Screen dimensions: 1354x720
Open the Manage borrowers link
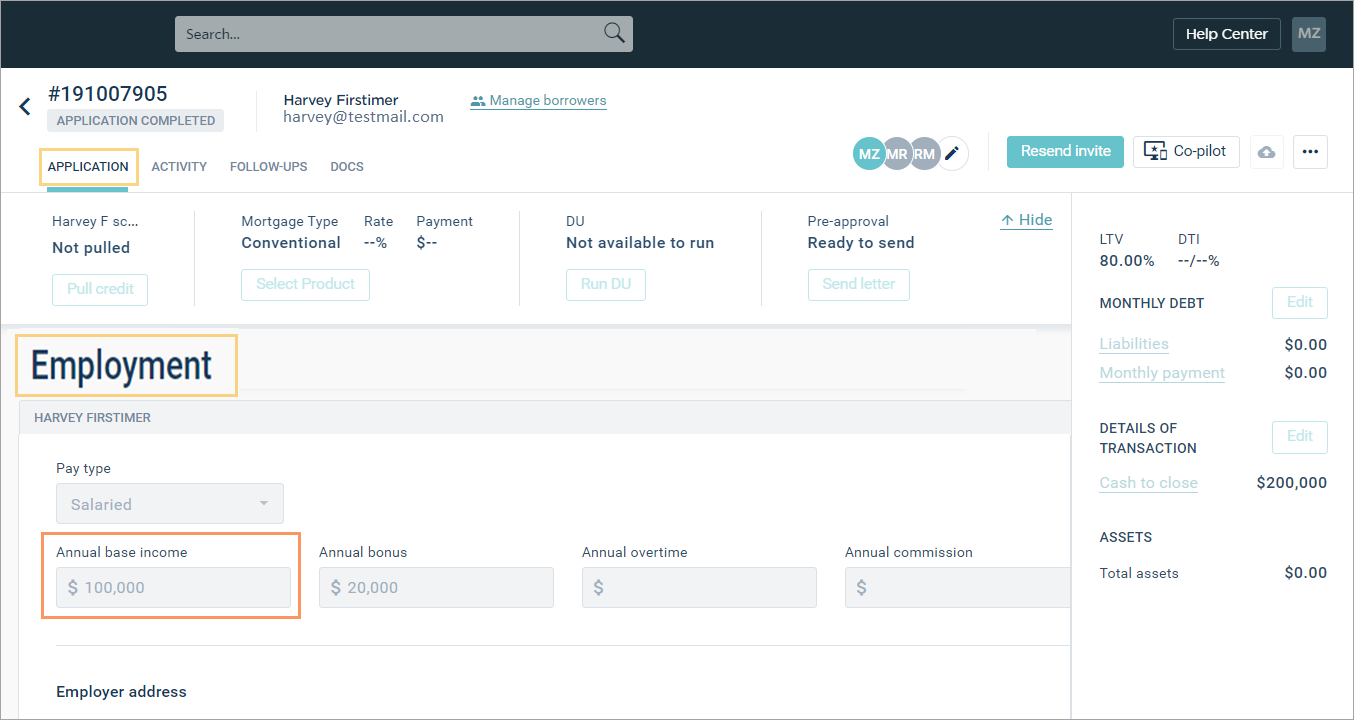point(538,101)
